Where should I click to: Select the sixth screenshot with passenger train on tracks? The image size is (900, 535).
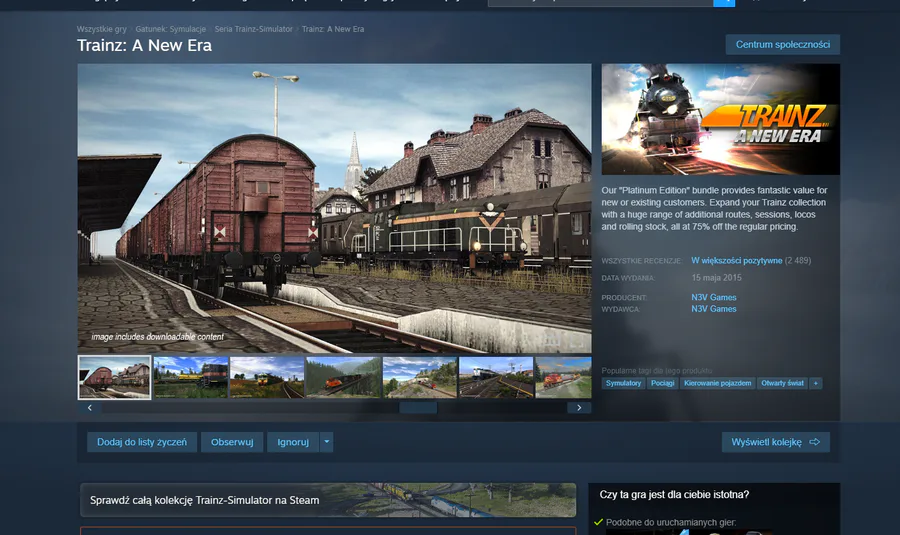point(496,377)
